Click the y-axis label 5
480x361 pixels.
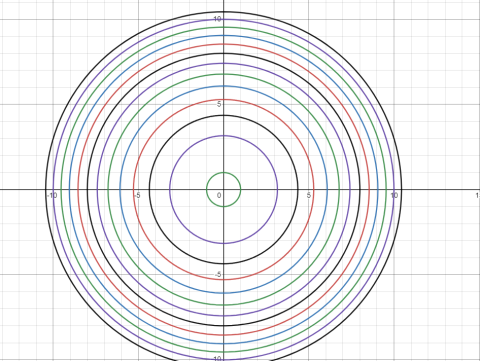pyautogui.click(x=219, y=104)
